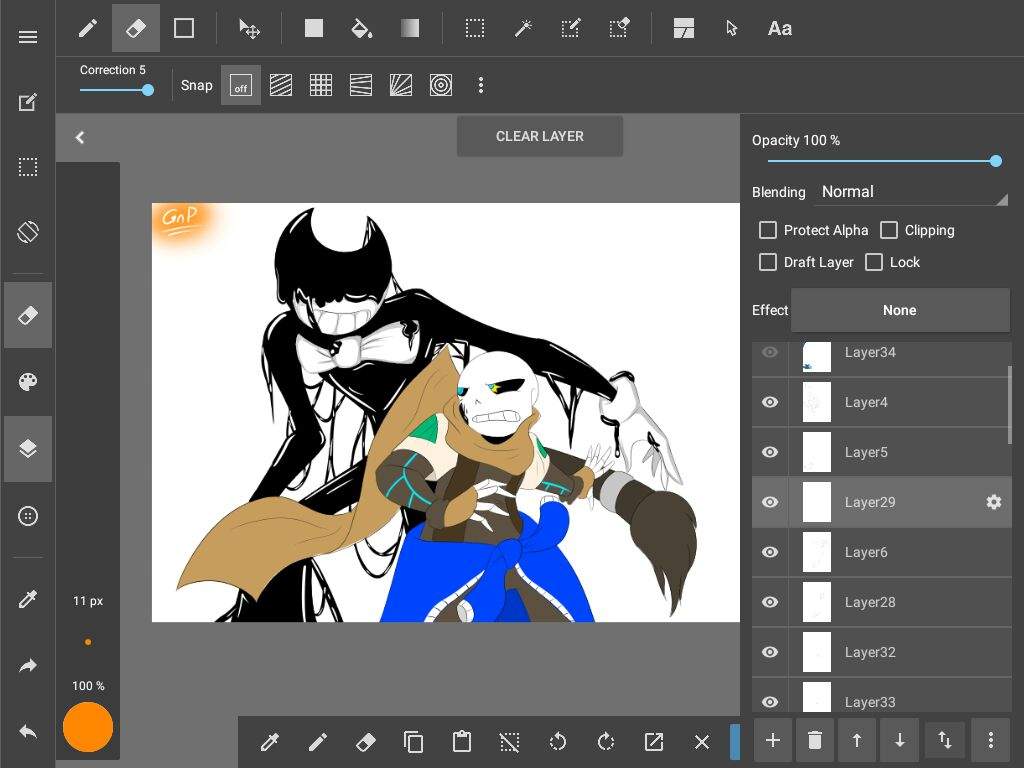Select the Selection Eraser tool
Image resolution: width=1024 pixels, height=768 pixels.
[x=619, y=29]
